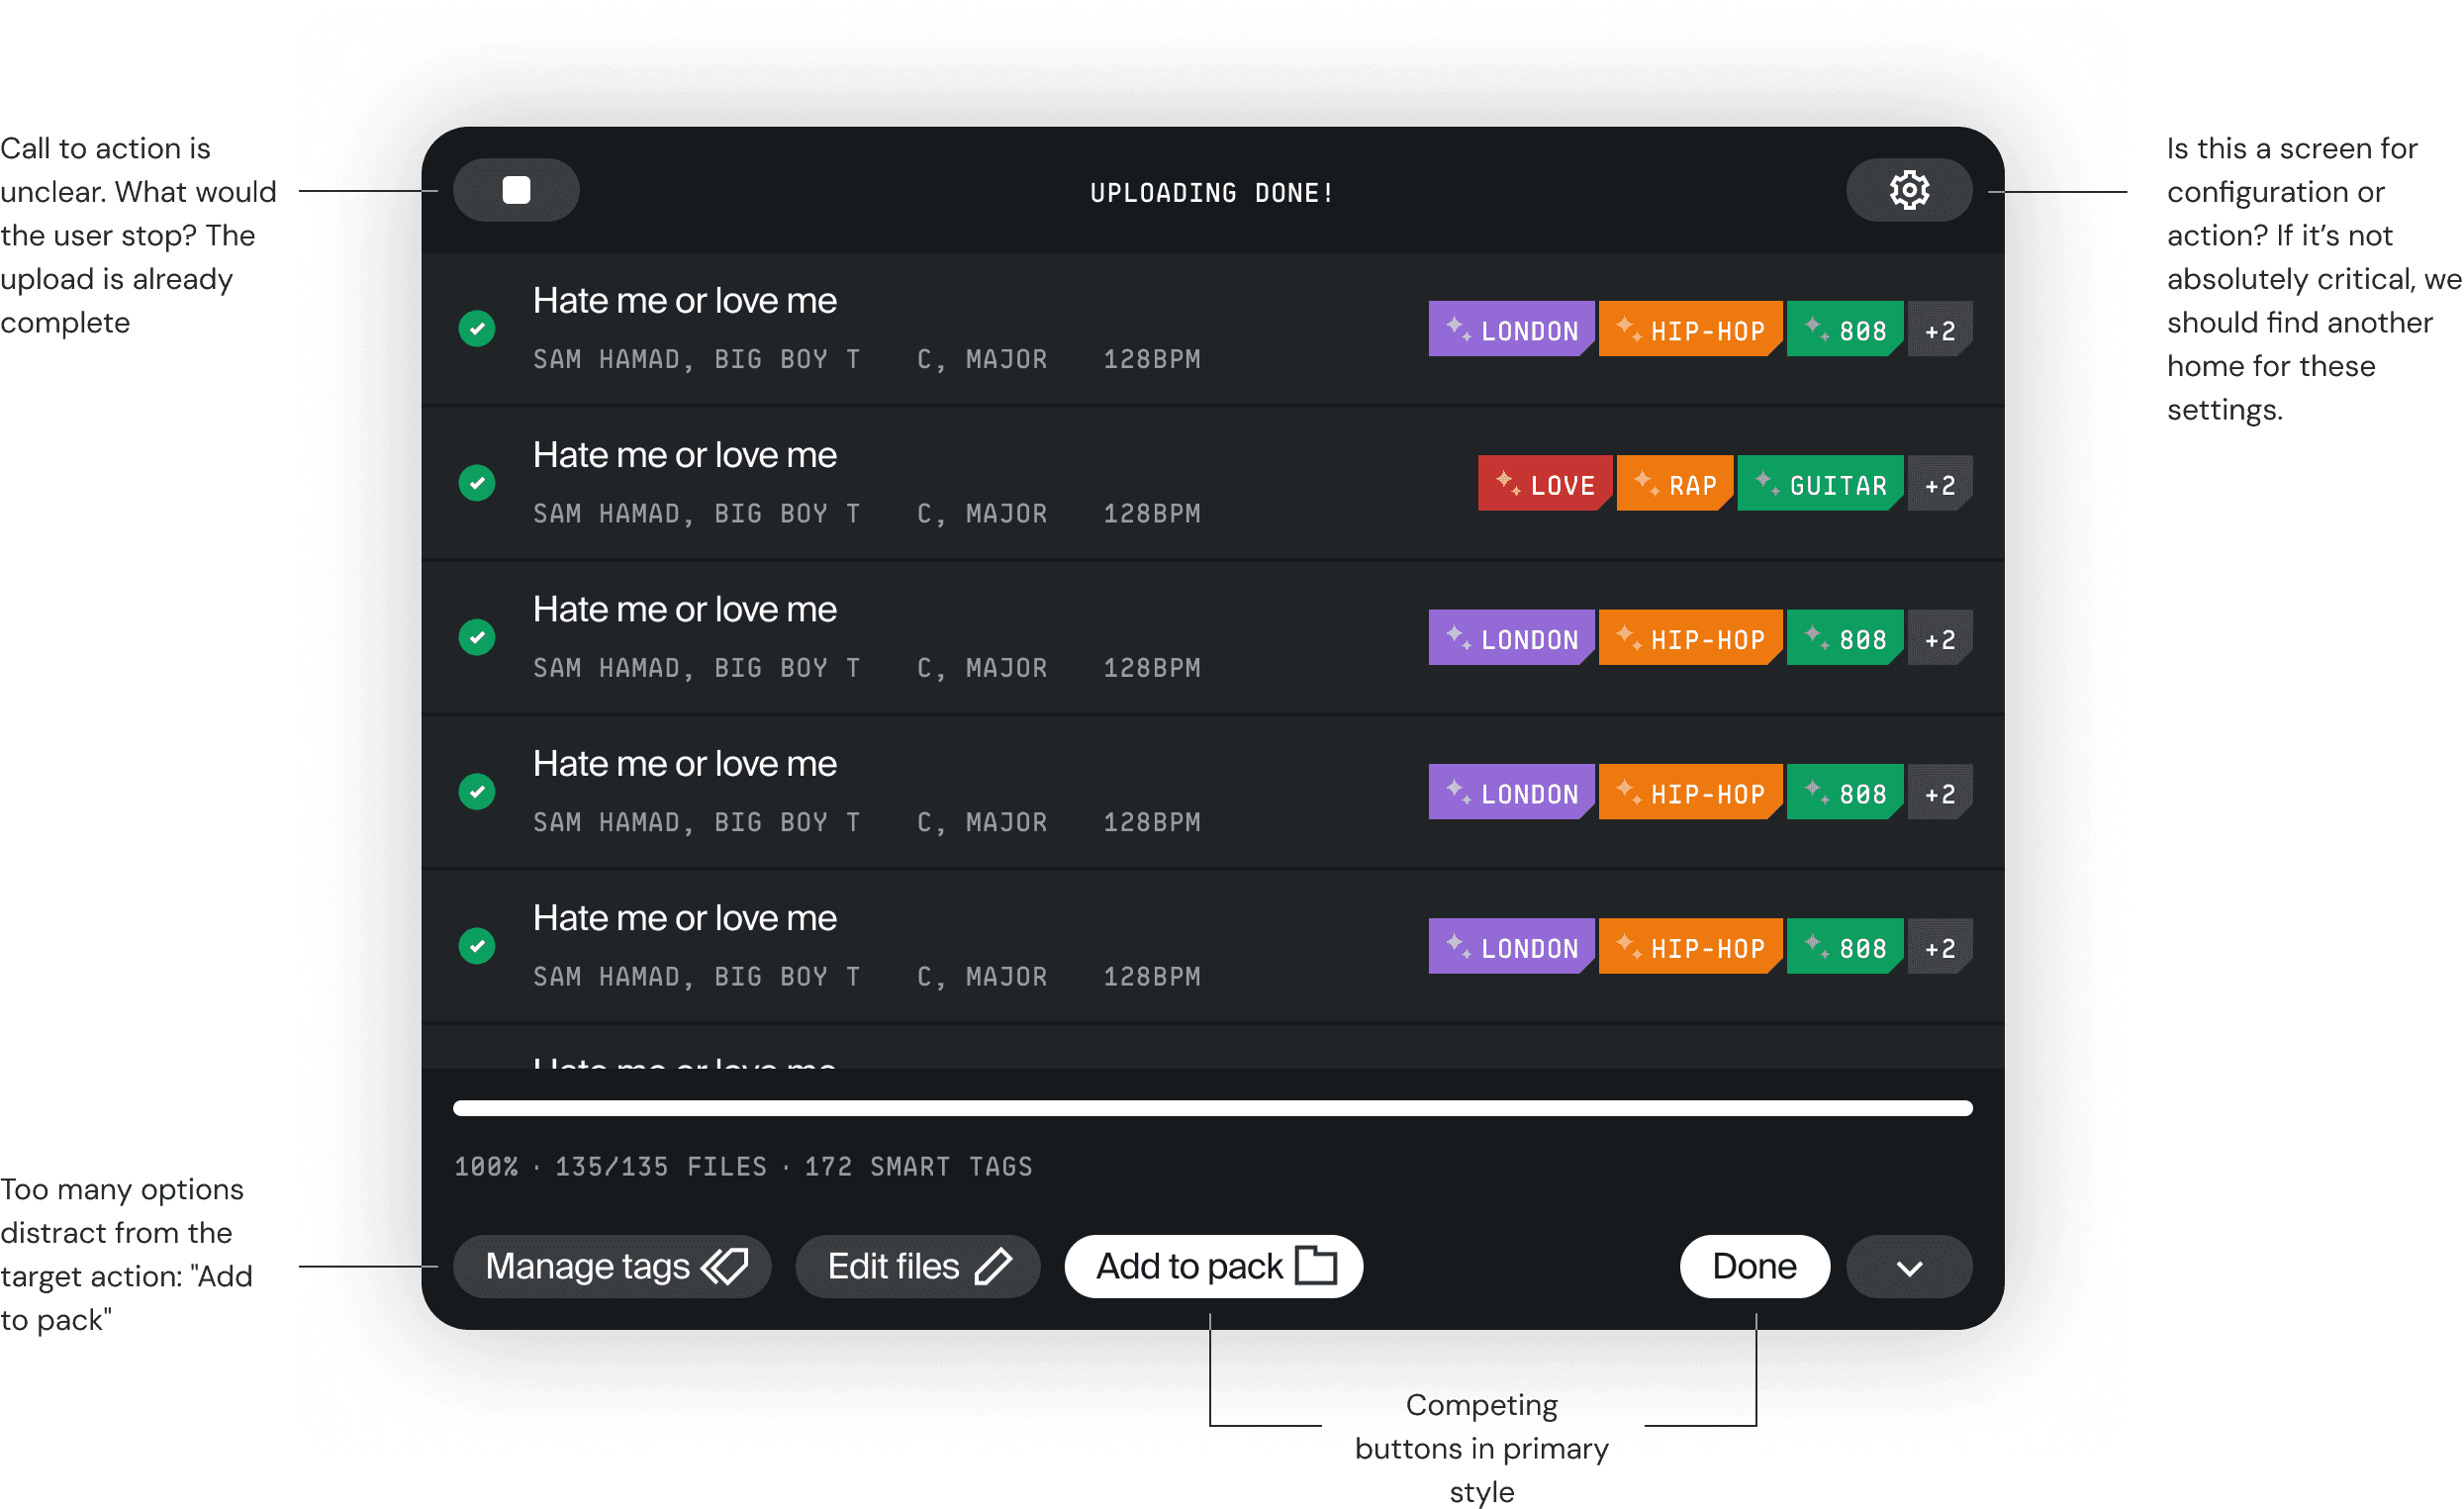Toggle second track's green checkmark
The height and width of the screenshot is (1509, 2464).
[477, 483]
